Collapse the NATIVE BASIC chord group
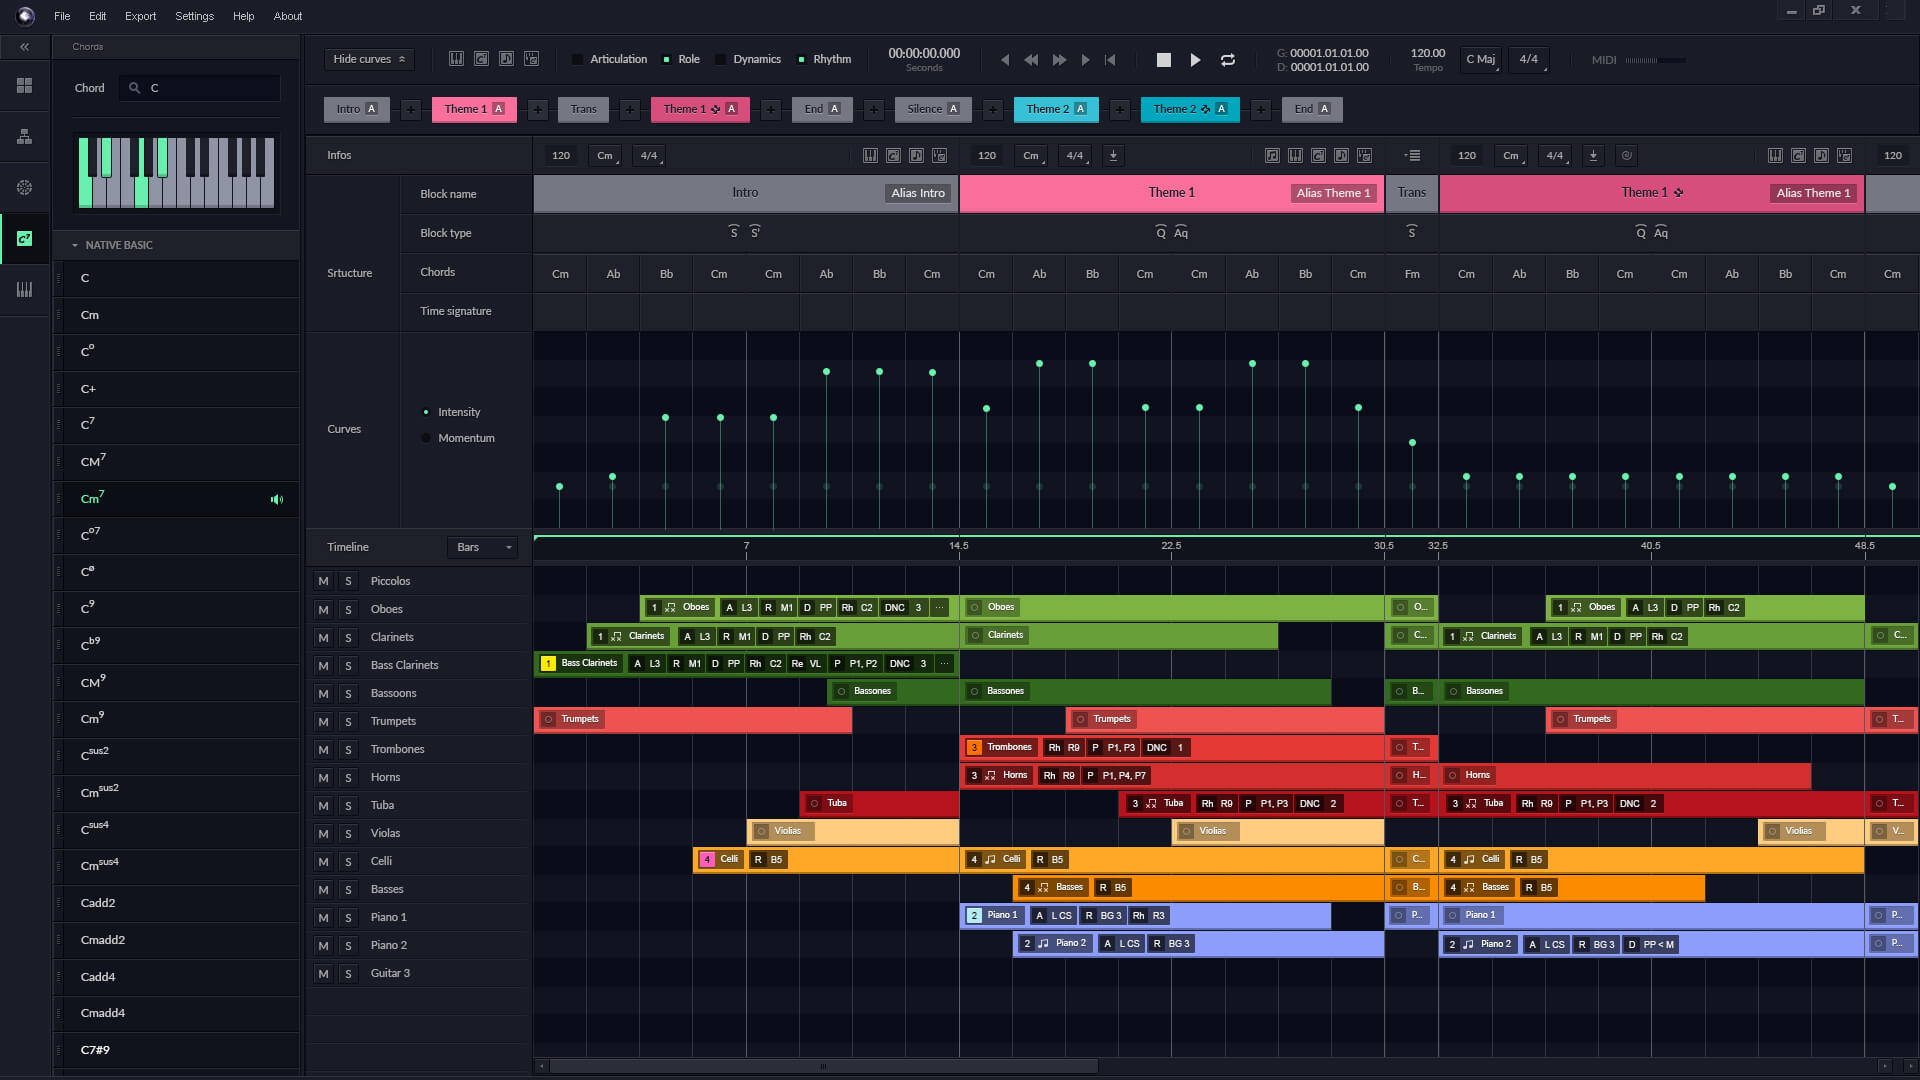This screenshot has height=1080, width=1920. coord(74,245)
